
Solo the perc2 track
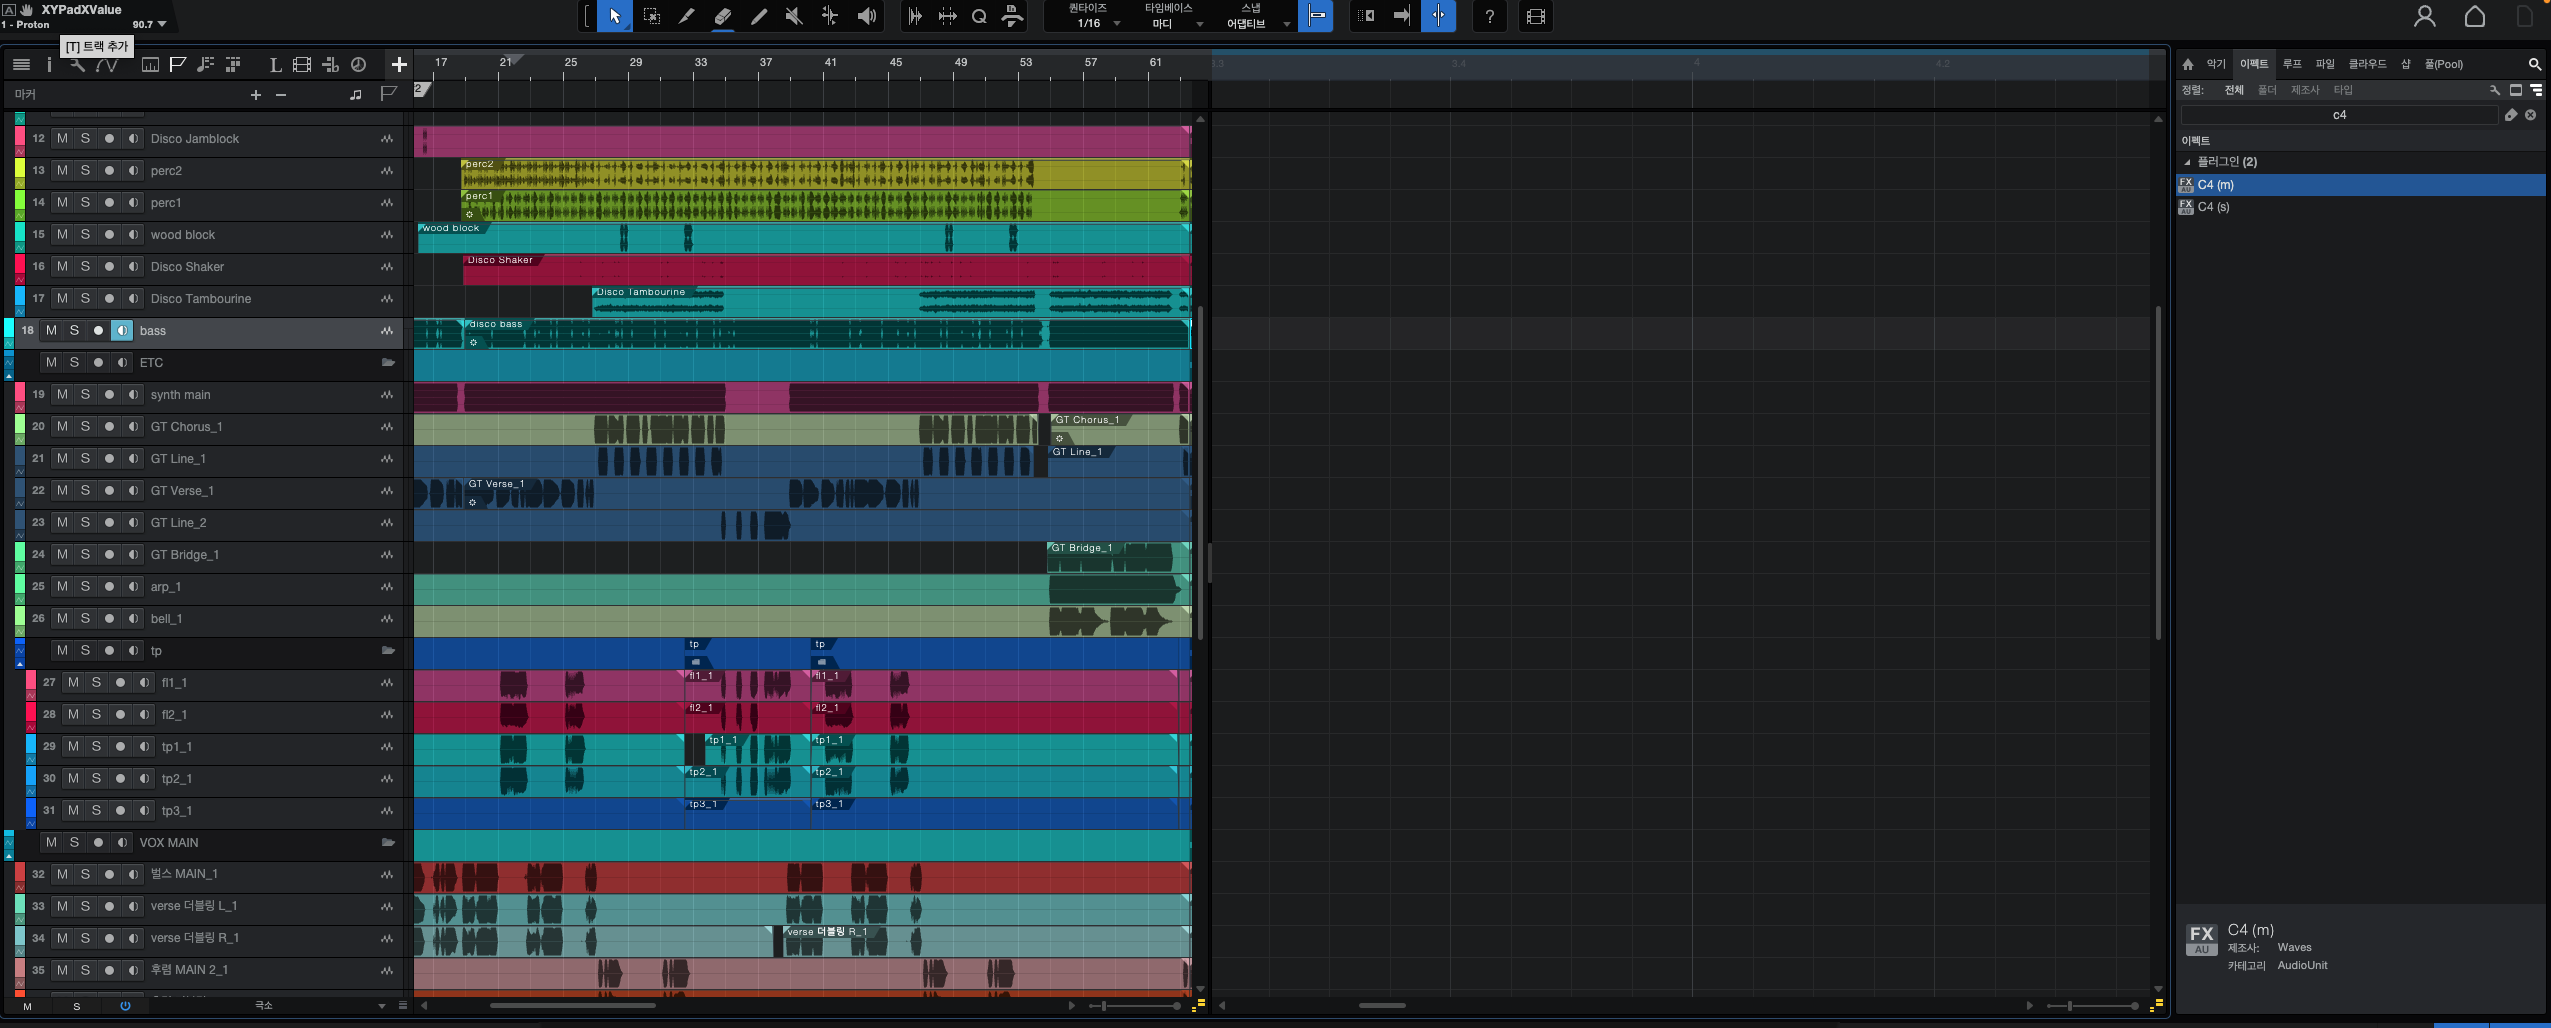(x=85, y=170)
